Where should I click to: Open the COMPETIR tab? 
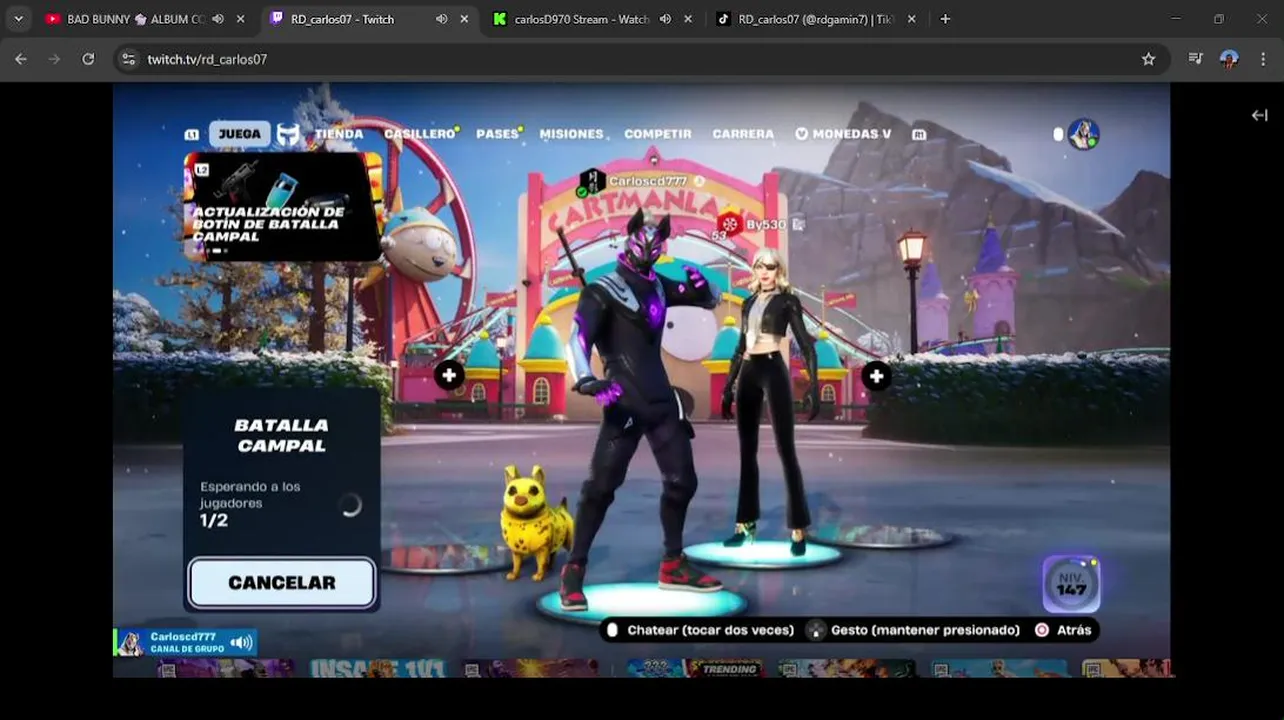tap(657, 134)
